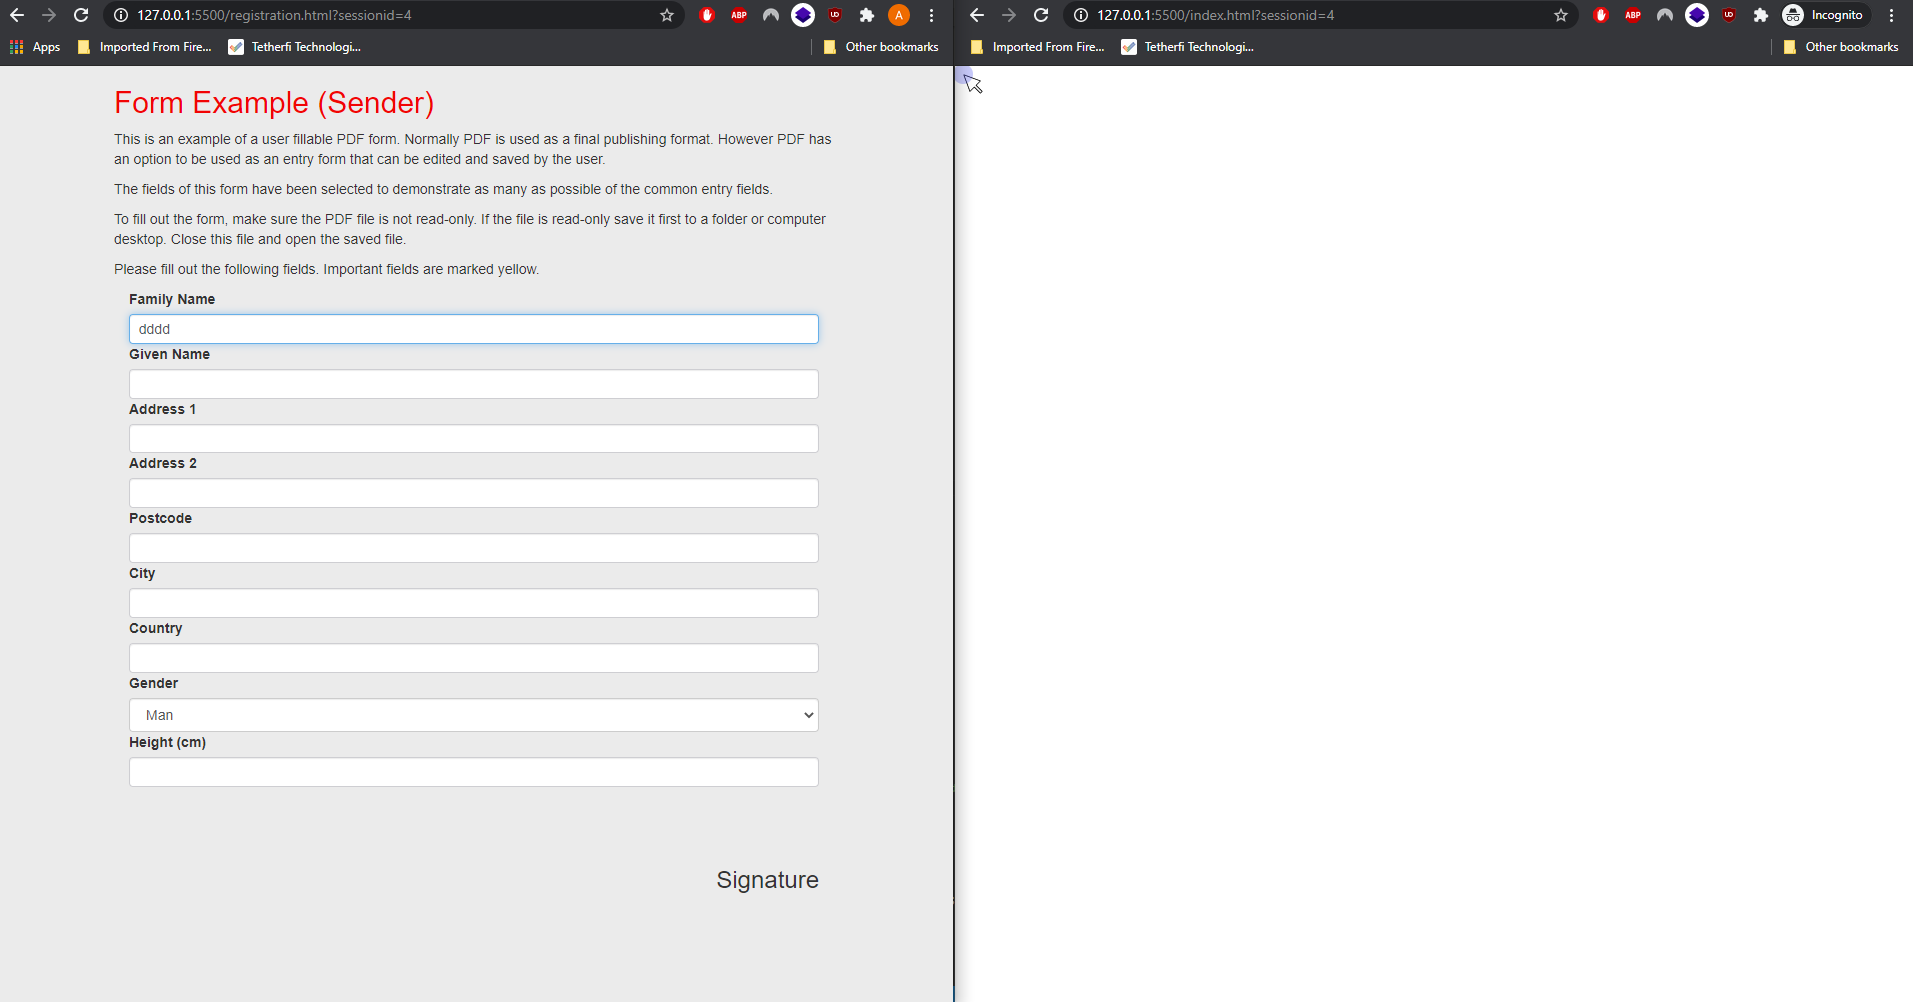Image resolution: width=1913 pixels, height=1002 pixels.
Task: Click the Family Name input containing dddd
Action: pos(473,328)
